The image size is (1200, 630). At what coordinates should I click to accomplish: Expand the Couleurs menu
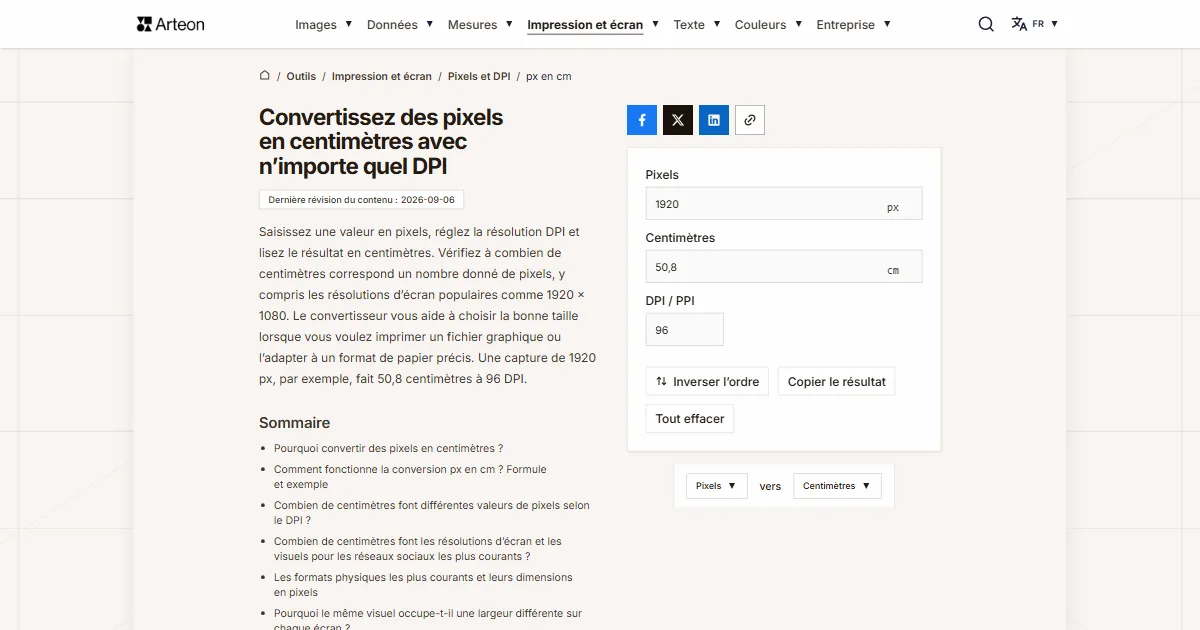point(768,24)
